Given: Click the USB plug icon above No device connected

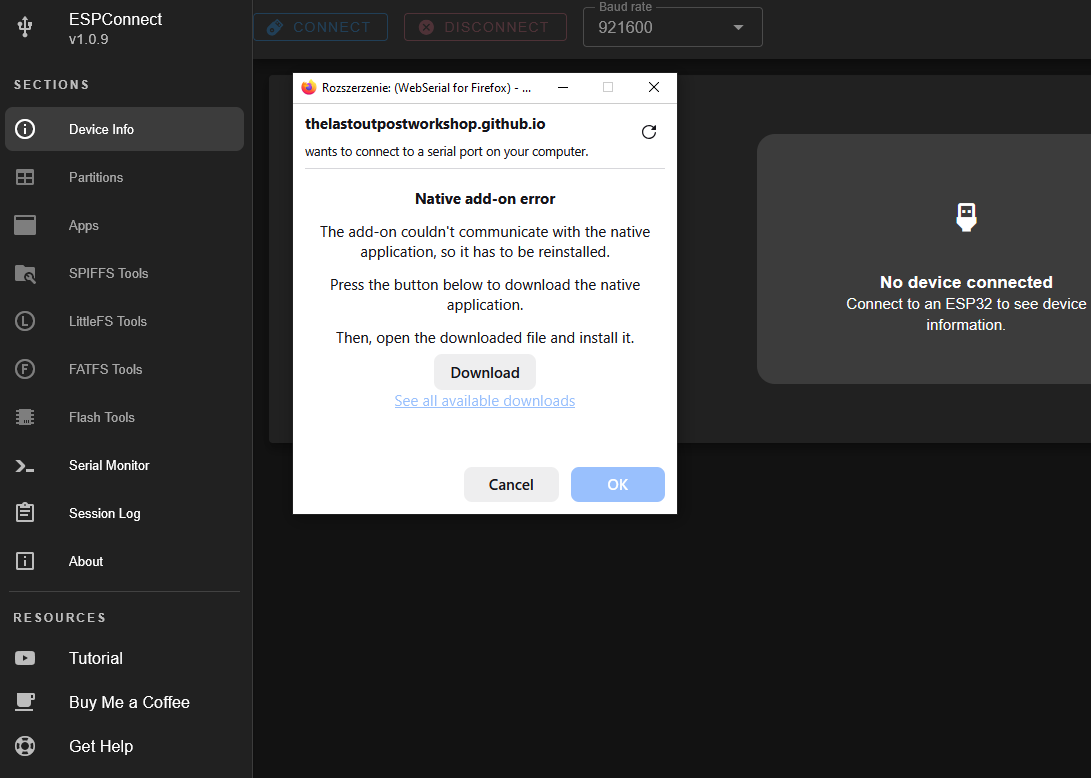Looking at the screenshot, I should coord(966,217).
